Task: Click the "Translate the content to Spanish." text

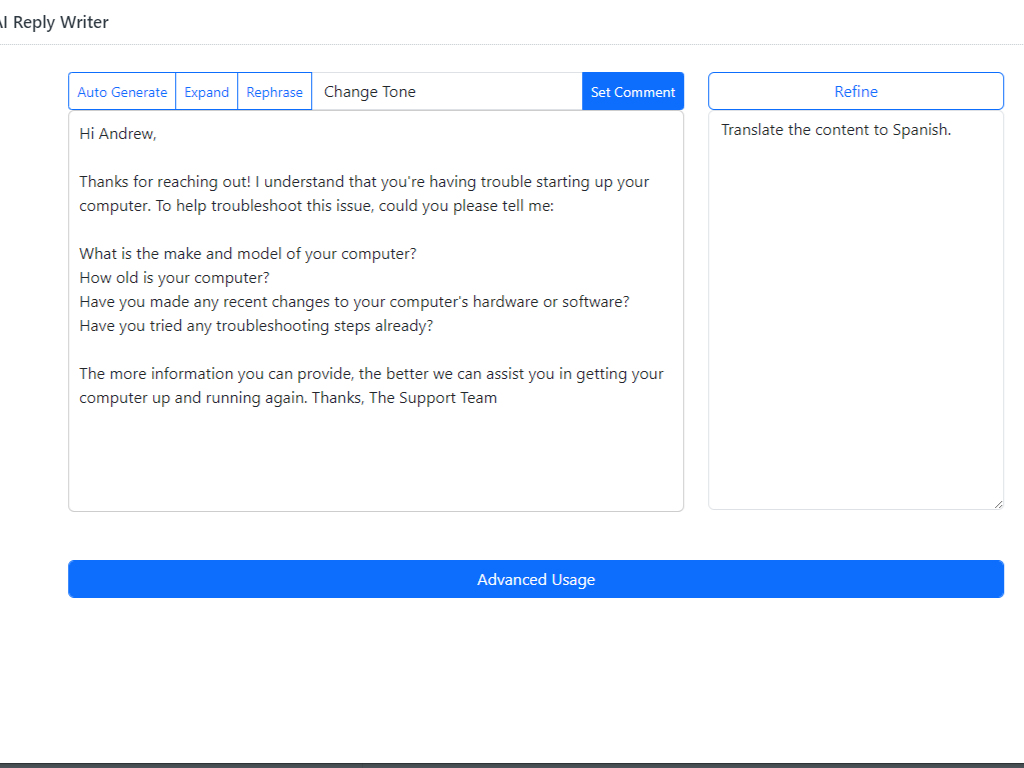Action: pyautogui.click(x=835, y=130)
